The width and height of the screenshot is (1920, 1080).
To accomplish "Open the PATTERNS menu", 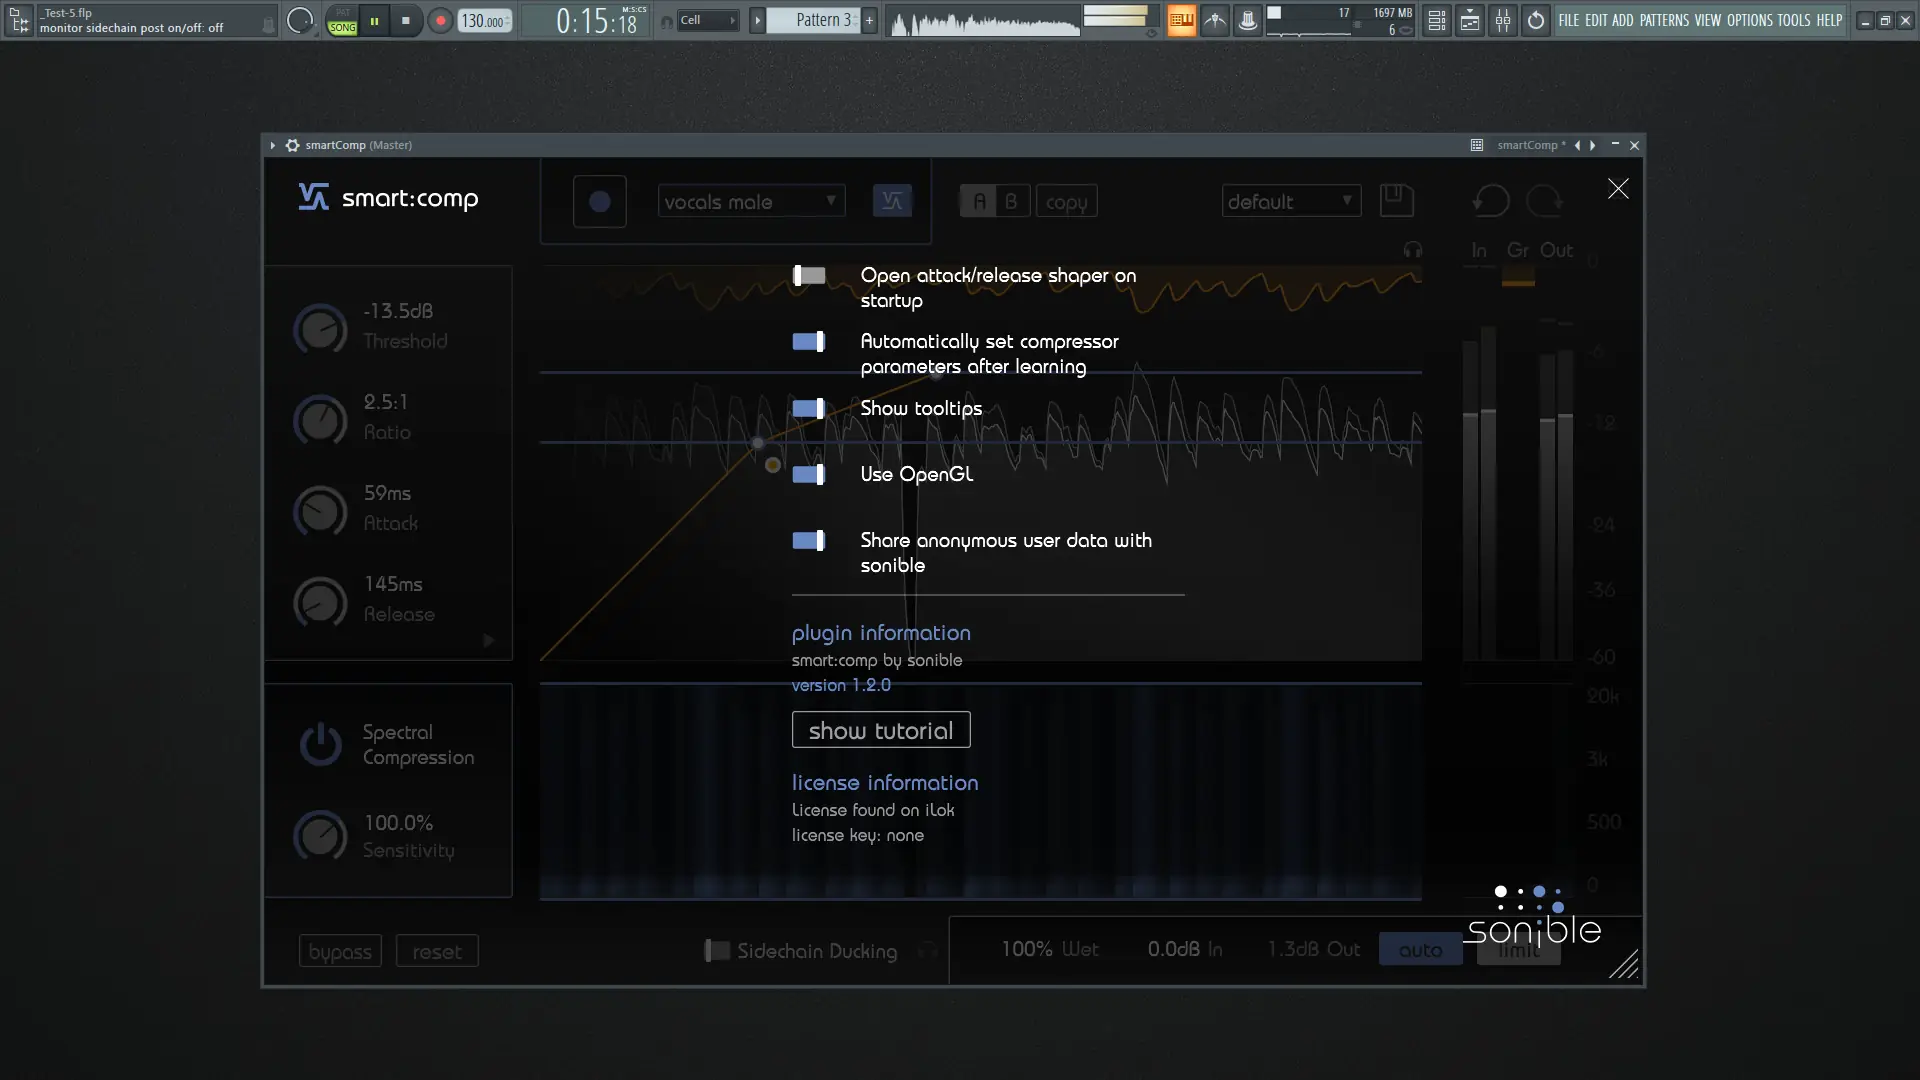I will 1666,20.
